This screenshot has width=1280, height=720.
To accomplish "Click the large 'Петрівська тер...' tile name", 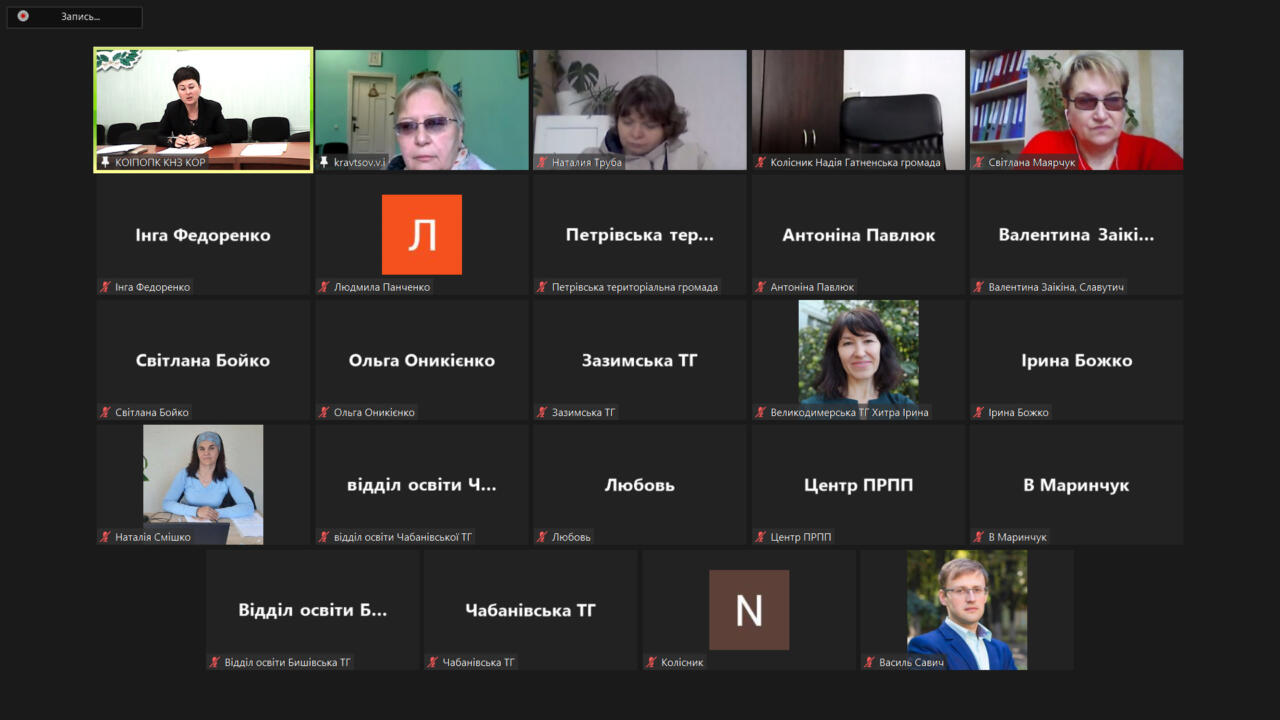I will coord(640,236).
